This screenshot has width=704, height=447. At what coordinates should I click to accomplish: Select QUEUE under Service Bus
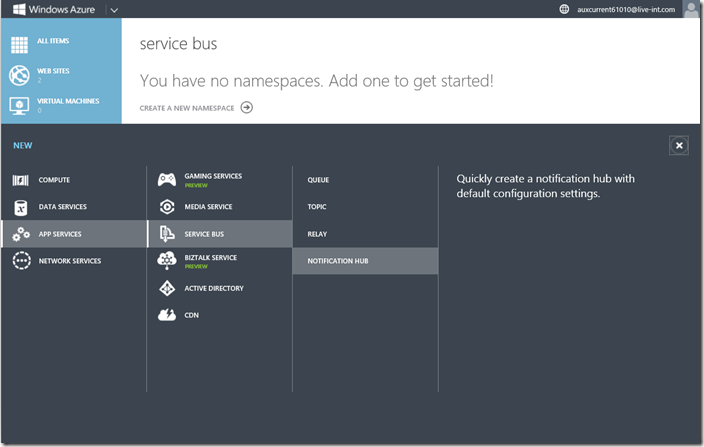318,180
